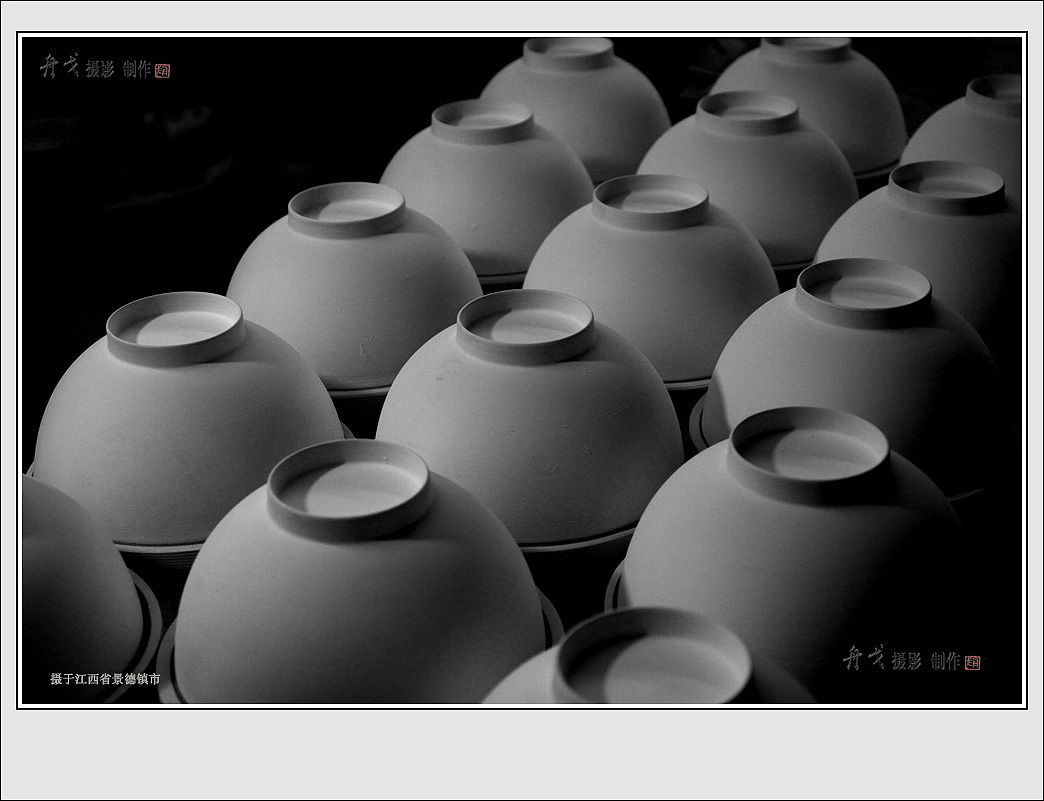Click the foot ring of the front-center bowl
Screen dimensions: 1044x801
tap(349, 488)
